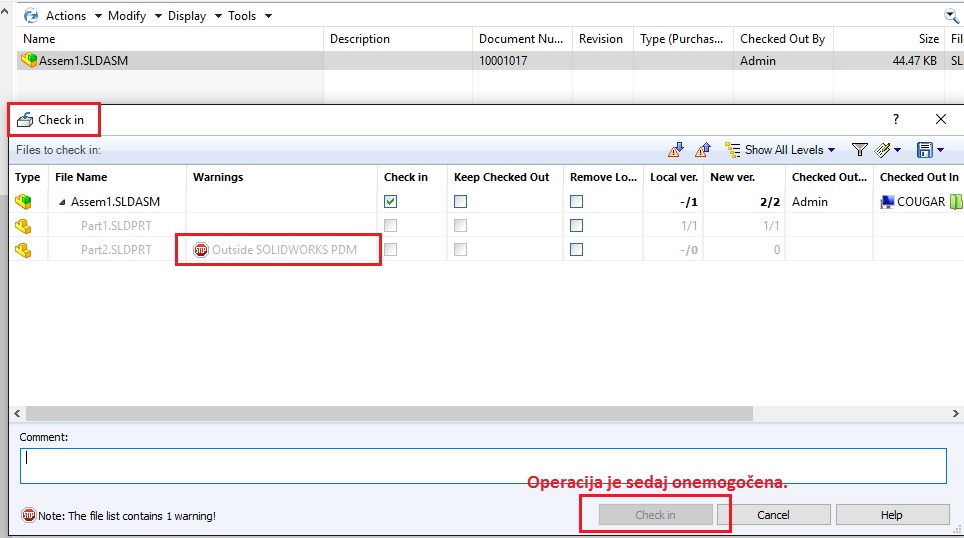Click the filter funnel icon
Screen dimensions: 964x538
pyautogui.click(x=859, y=150)
